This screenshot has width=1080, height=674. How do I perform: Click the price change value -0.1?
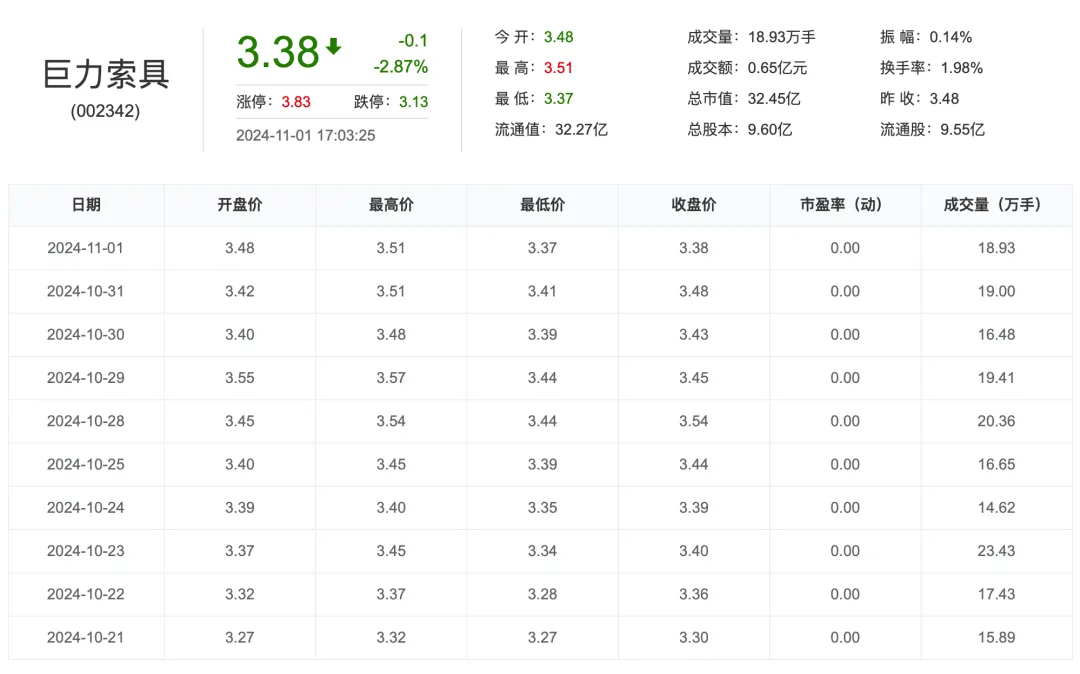(x=413, y=41)
